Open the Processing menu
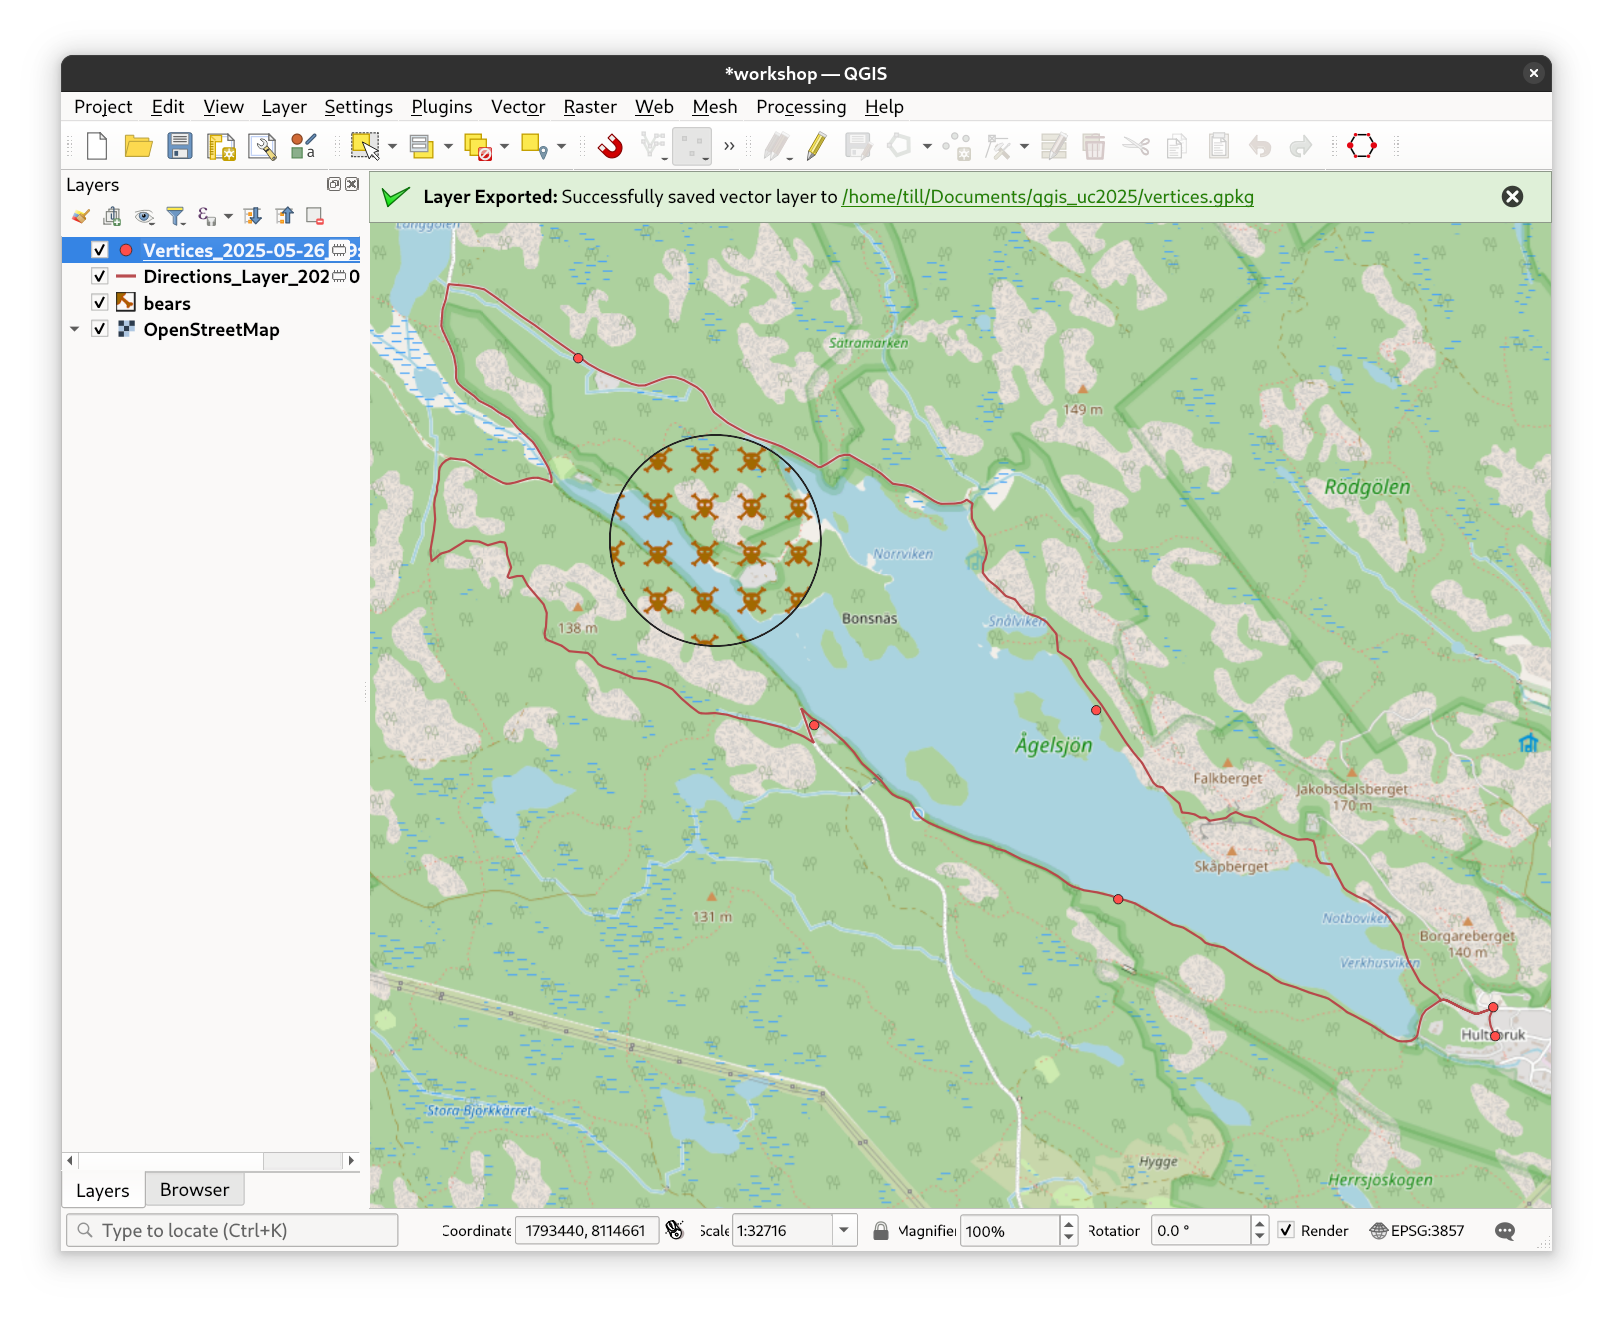The height and width of the screenshot is (1318, 1613). (x=800, y=107)
